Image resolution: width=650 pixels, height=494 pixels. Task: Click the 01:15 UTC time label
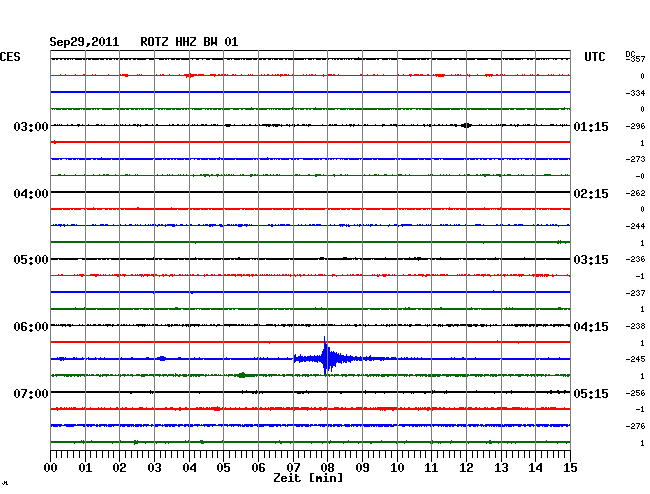591,126
